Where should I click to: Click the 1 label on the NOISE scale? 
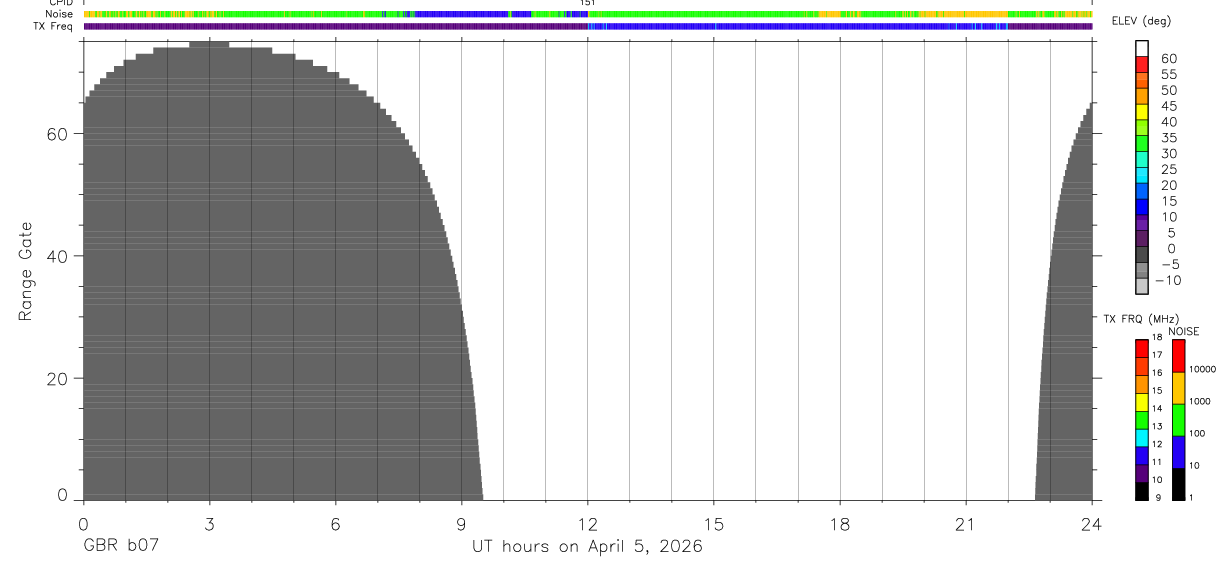(1191, 497)
